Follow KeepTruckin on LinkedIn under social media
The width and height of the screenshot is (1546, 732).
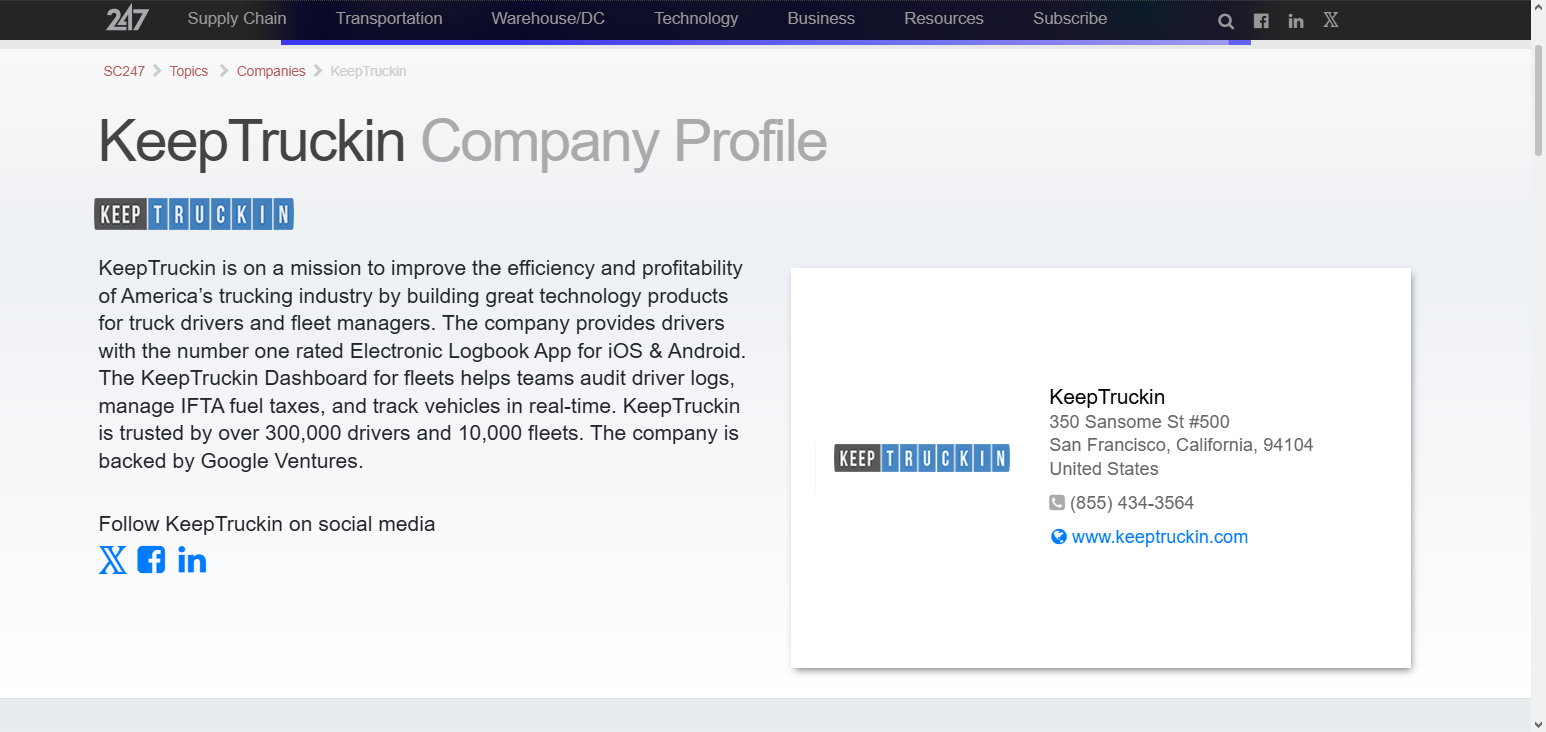[192, 560]
